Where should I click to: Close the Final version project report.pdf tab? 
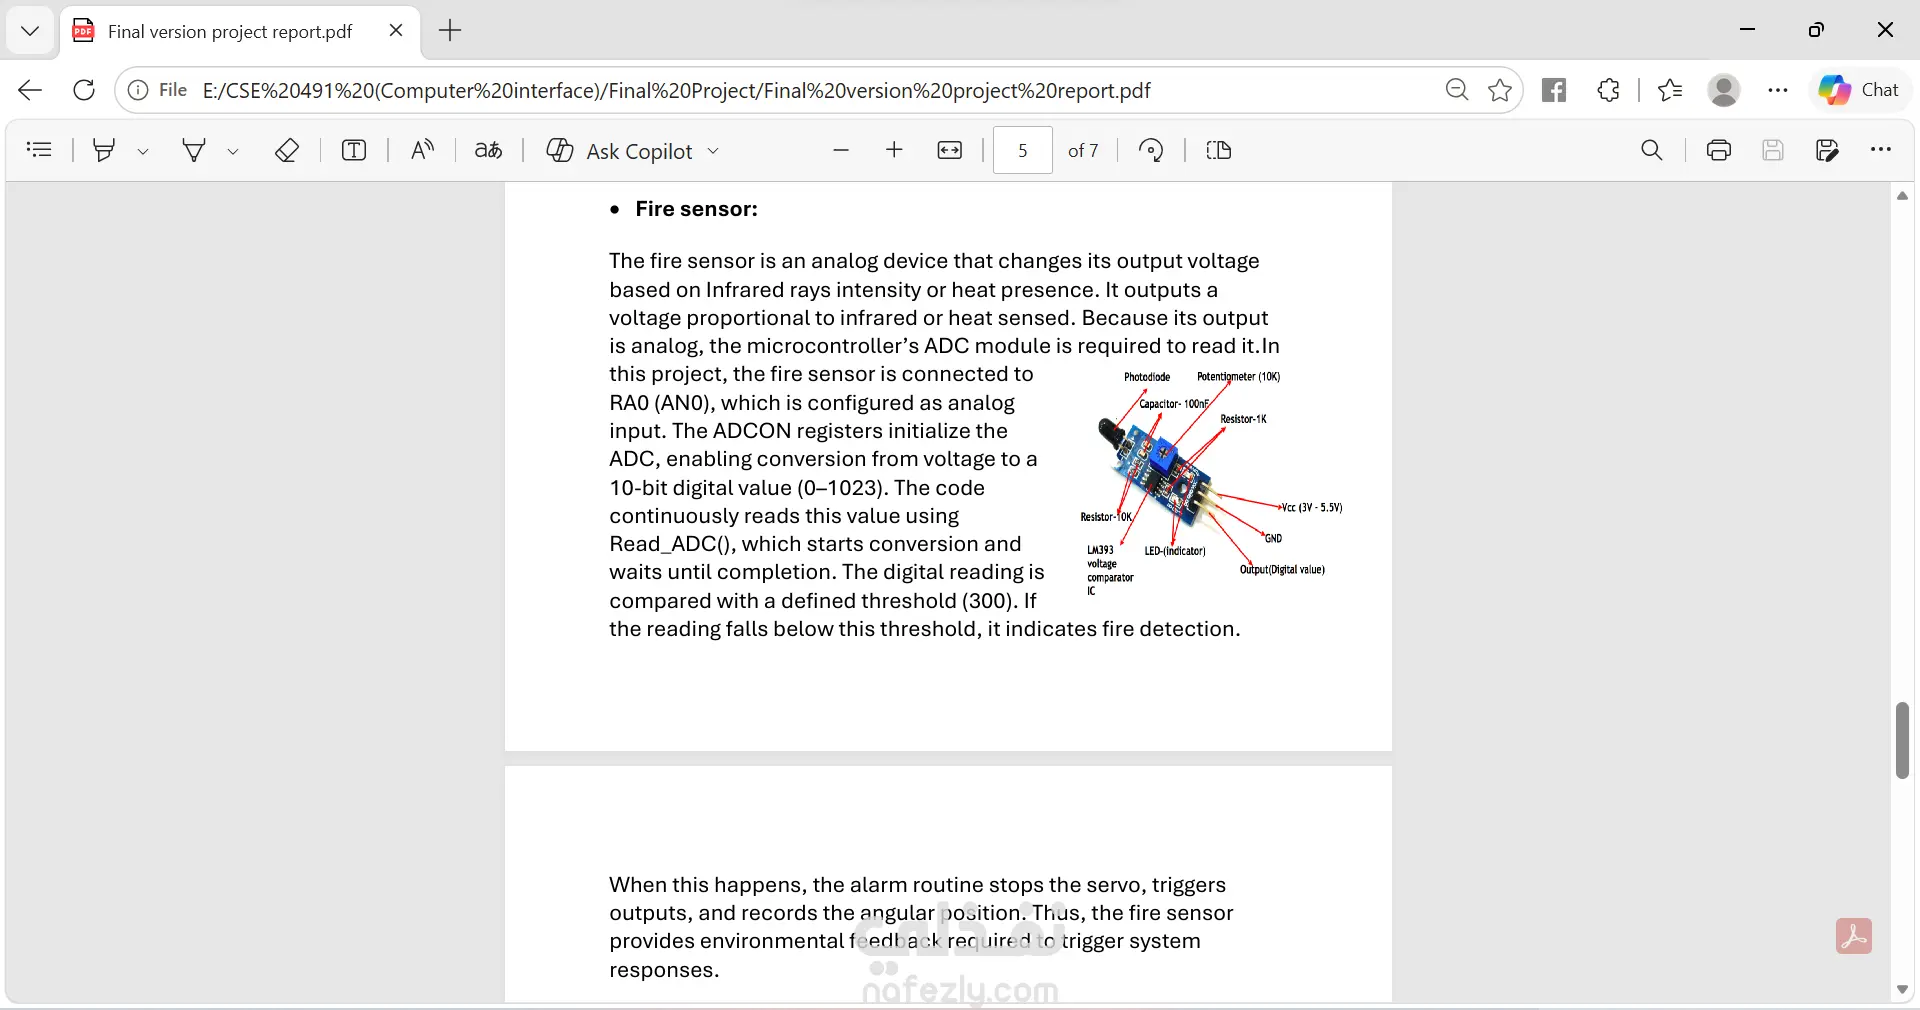pos(396,31)
